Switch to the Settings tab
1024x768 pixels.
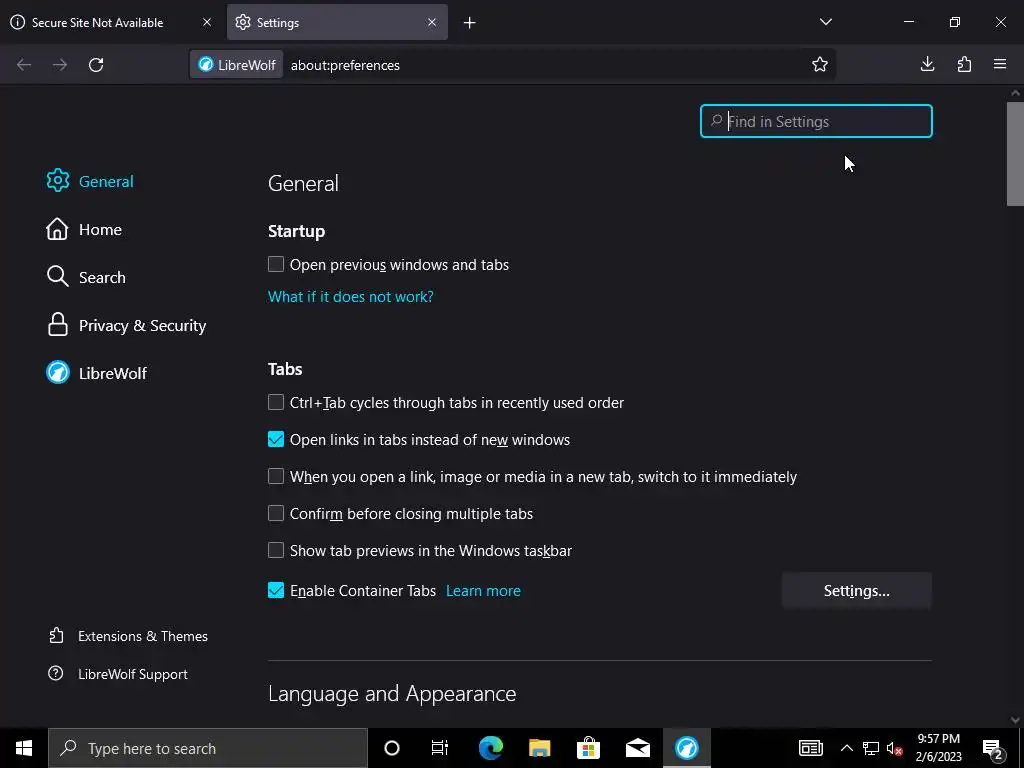337,22
